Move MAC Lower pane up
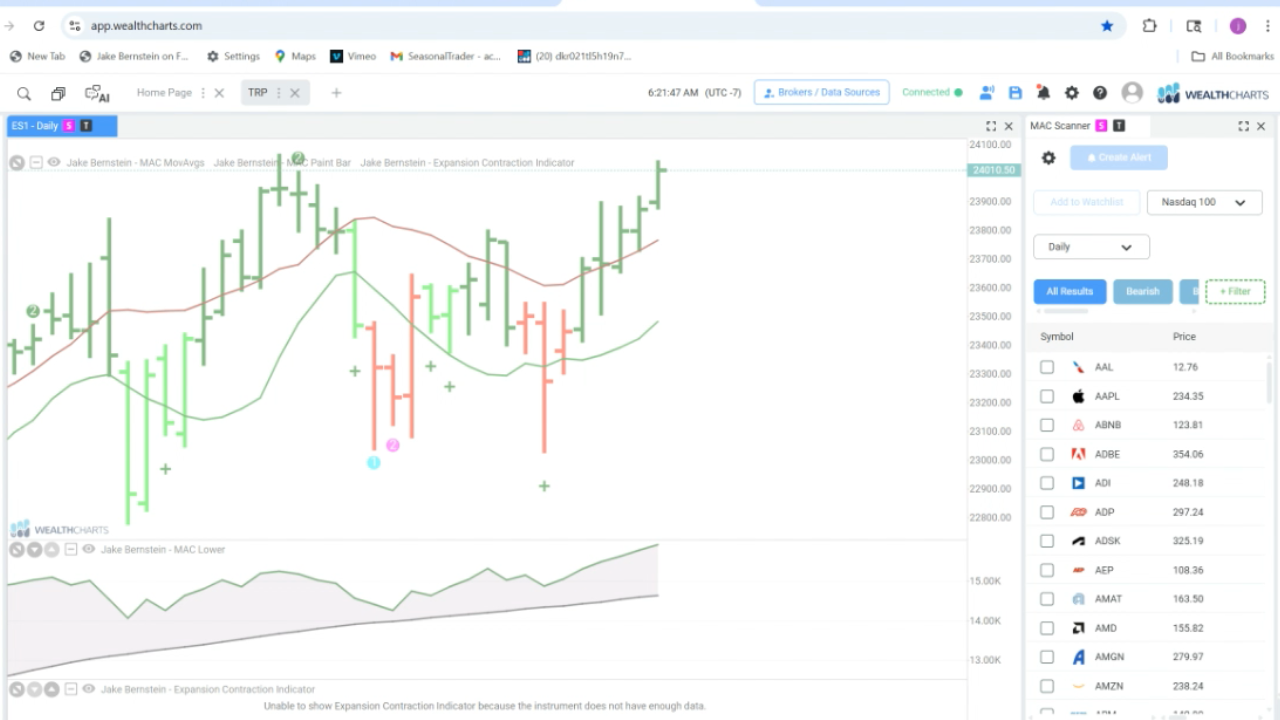Screen dimensions: 1280x720 pos(51,550)
